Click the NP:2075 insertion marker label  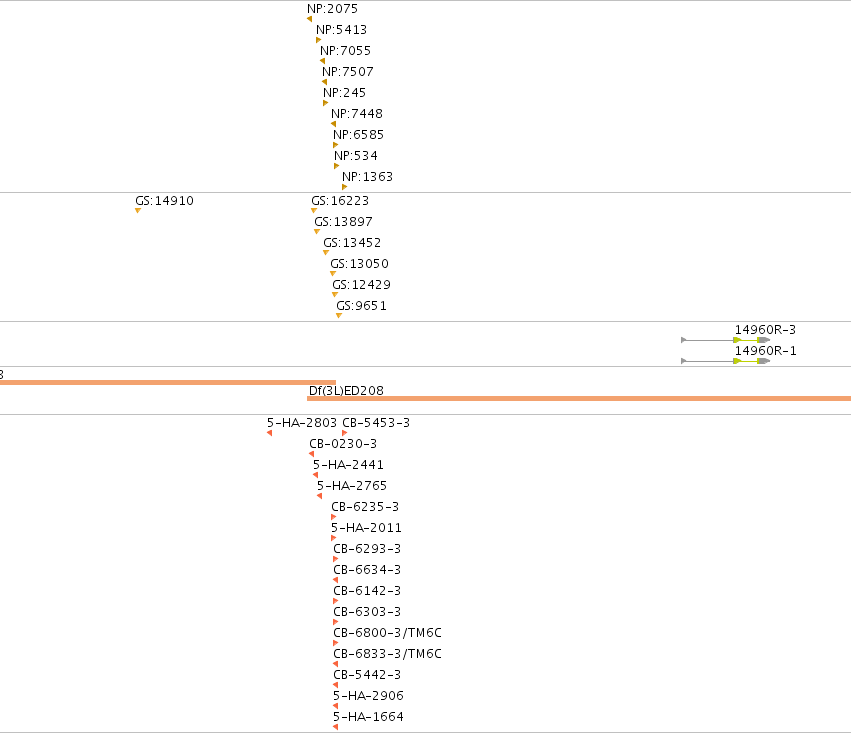[x=332, y=9]
